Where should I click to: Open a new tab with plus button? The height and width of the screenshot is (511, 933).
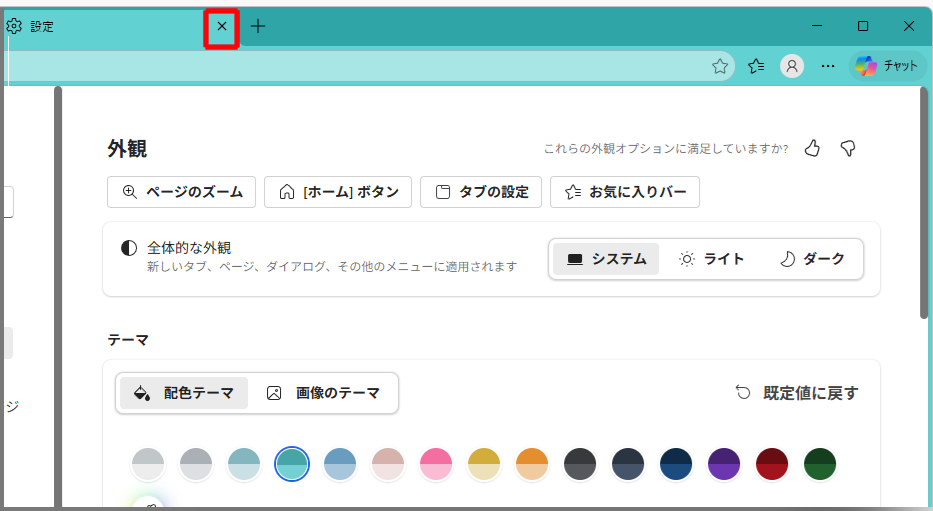coord(258,26)
